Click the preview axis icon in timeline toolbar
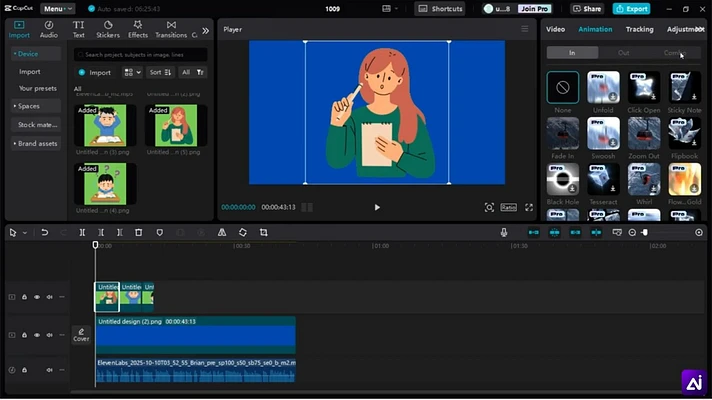Viewport: 712px width, 400px height. tap(617, 232)
